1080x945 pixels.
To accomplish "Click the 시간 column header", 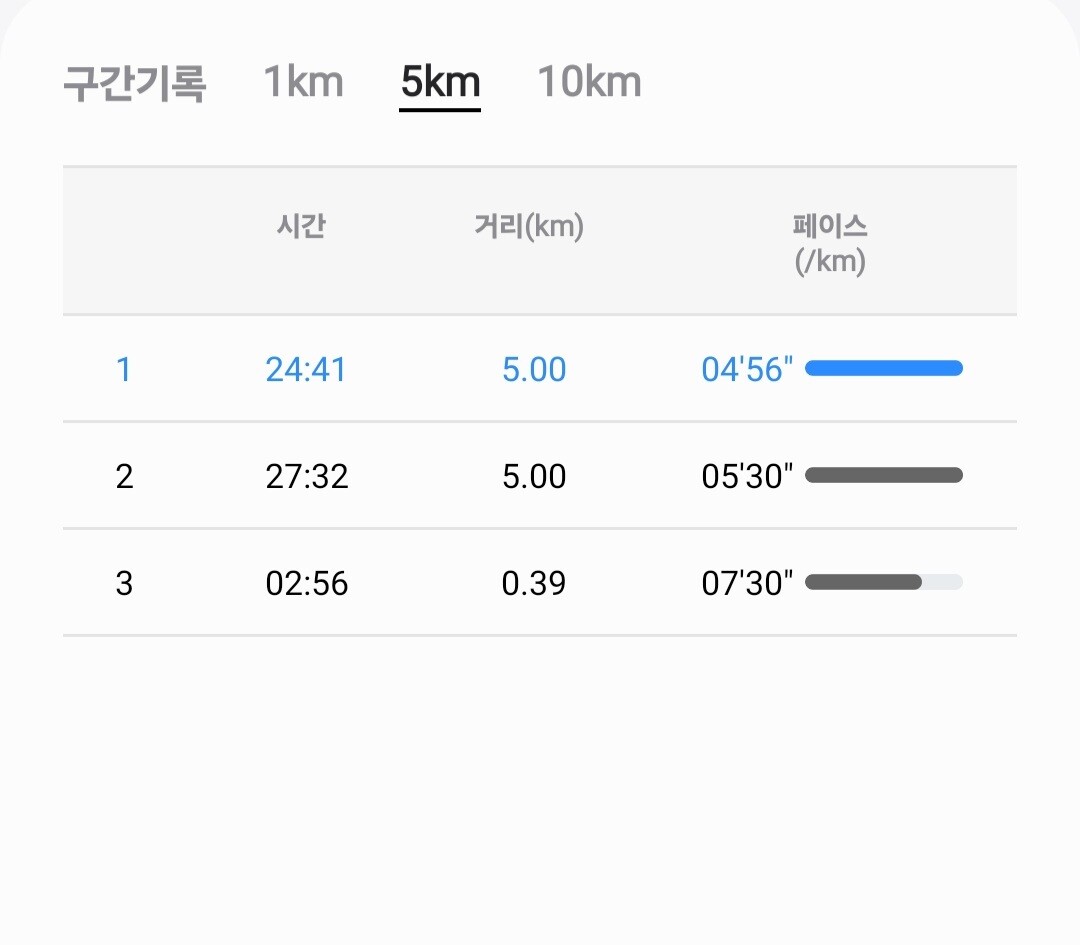I will point(302,227).
